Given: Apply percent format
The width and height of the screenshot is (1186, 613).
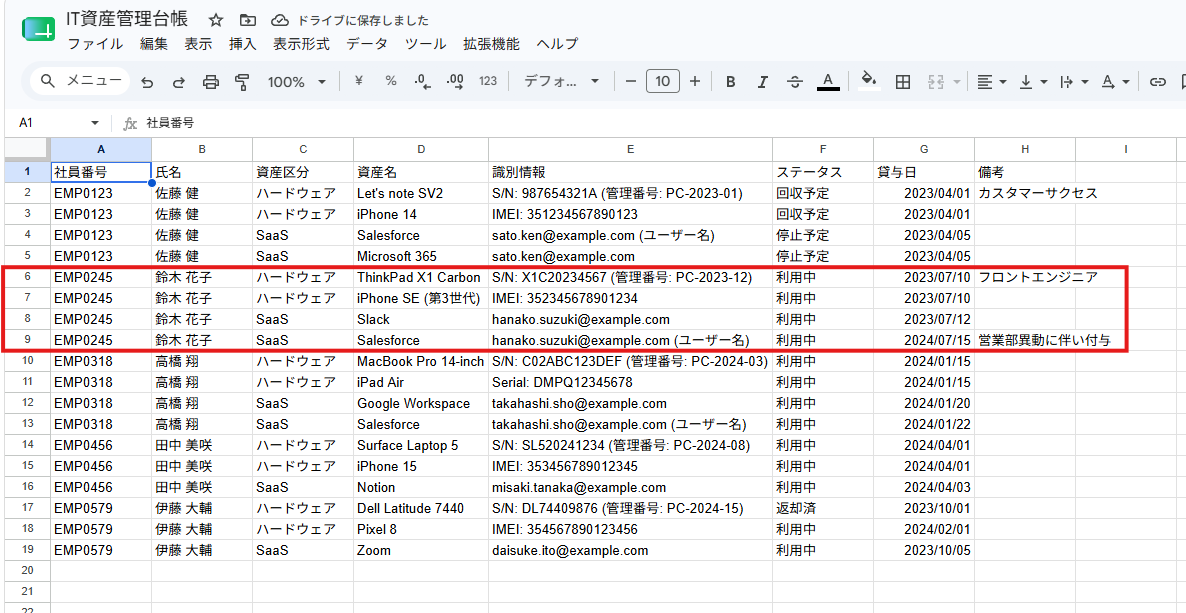Looking at the screenshot, I should (390, 81).
